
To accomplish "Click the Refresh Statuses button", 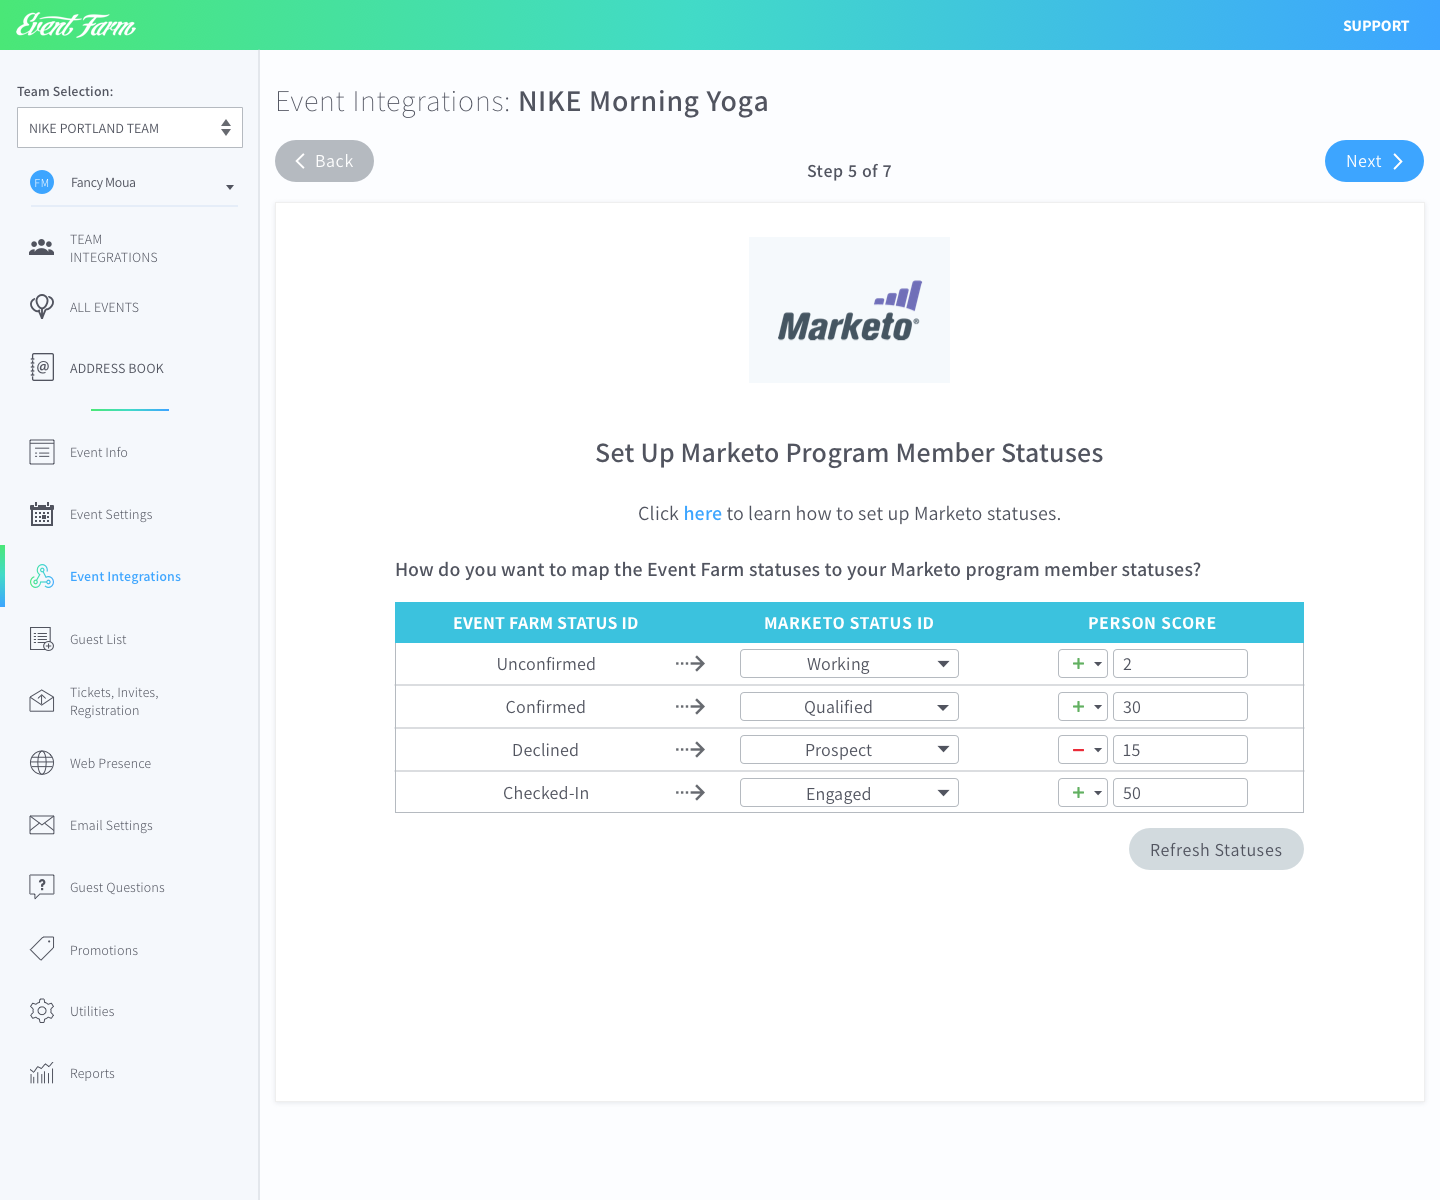I will coord(1216,849).
